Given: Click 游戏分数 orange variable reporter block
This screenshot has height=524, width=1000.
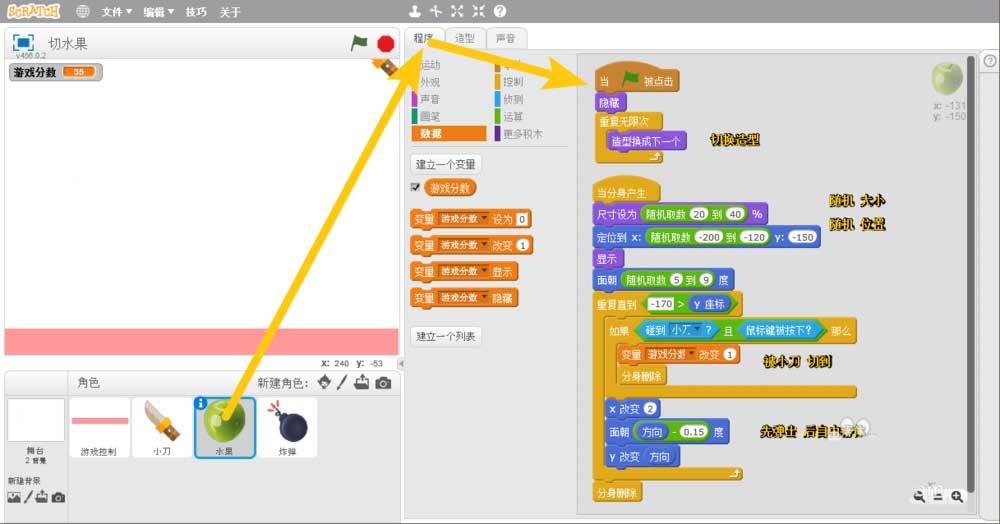Looking at the screenshot, I should tap(450, 187).
